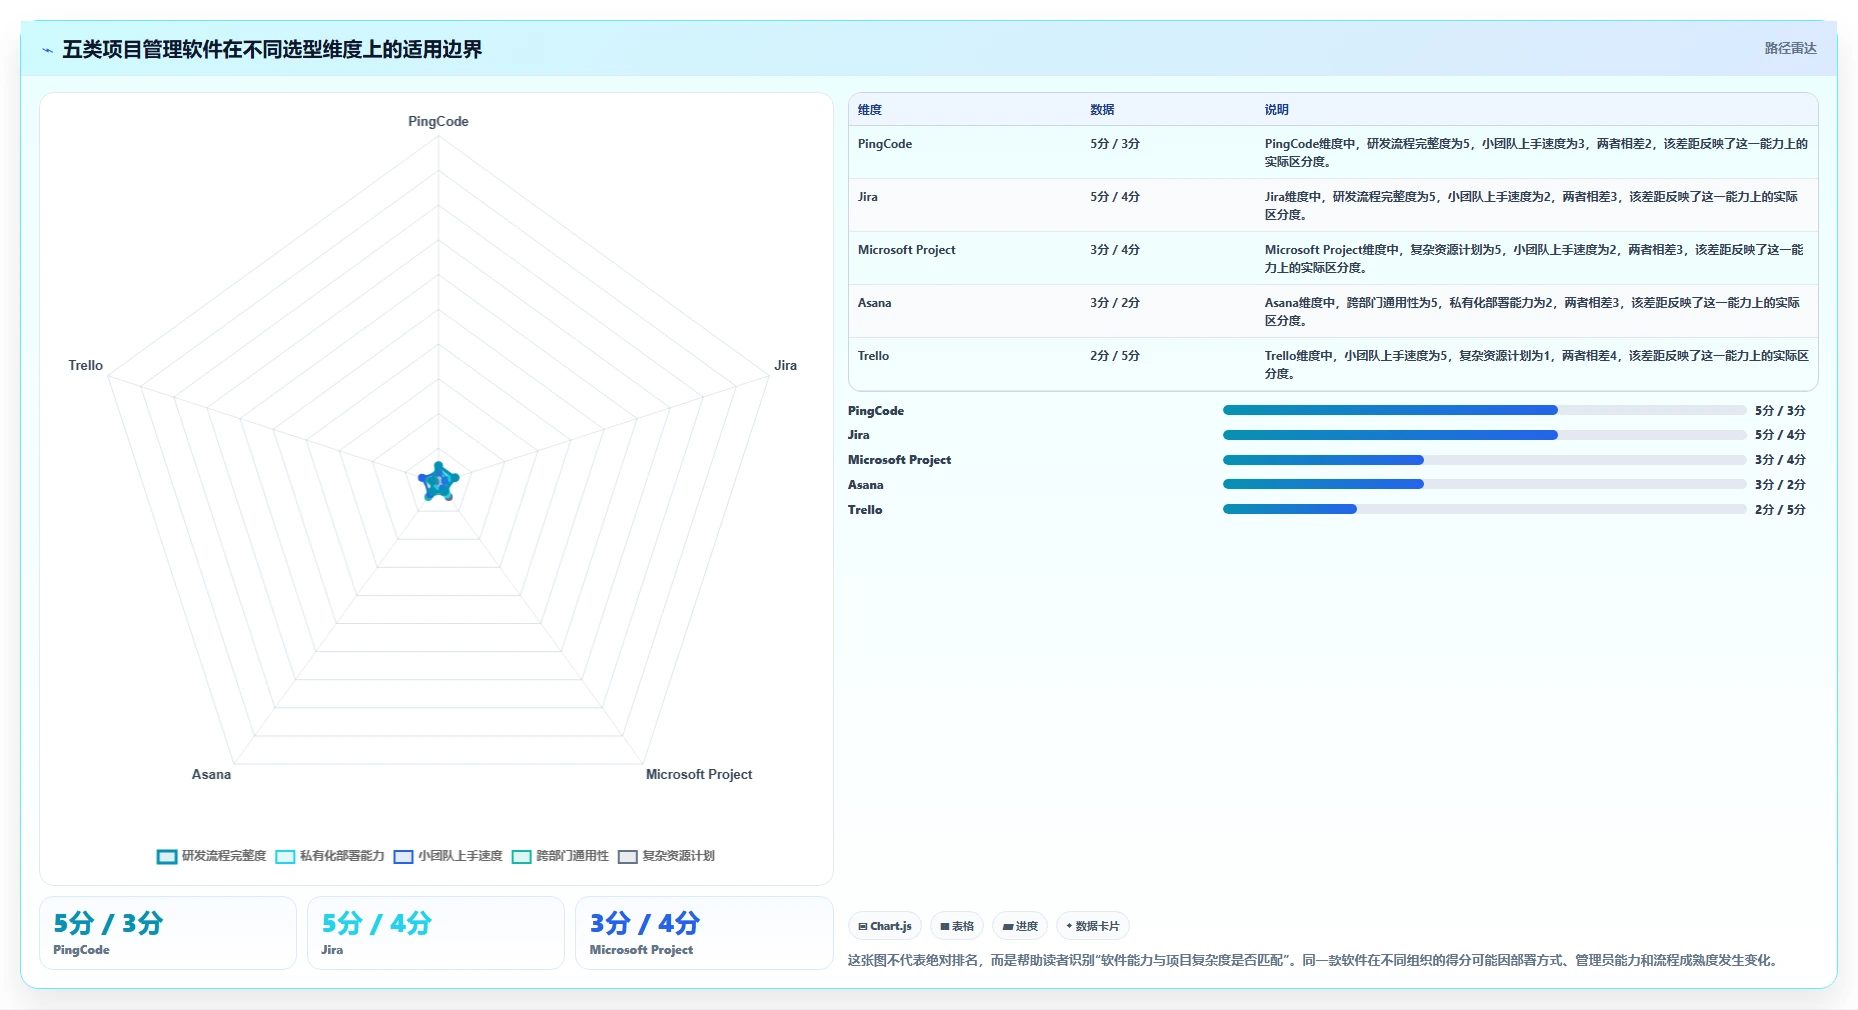Toggle the 研发流程完整度 legend color box
This screenshot has height=1010, width=1858.
pos(167,856)
